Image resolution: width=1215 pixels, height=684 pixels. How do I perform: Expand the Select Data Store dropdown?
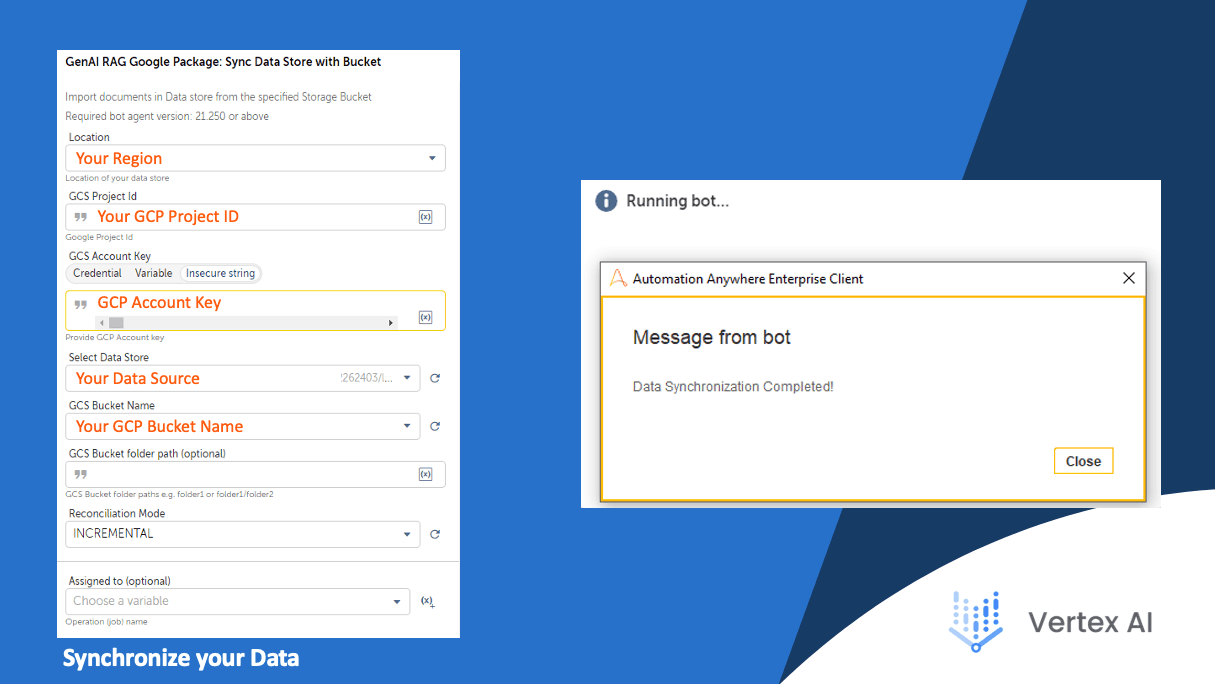[x=243, y=378]
